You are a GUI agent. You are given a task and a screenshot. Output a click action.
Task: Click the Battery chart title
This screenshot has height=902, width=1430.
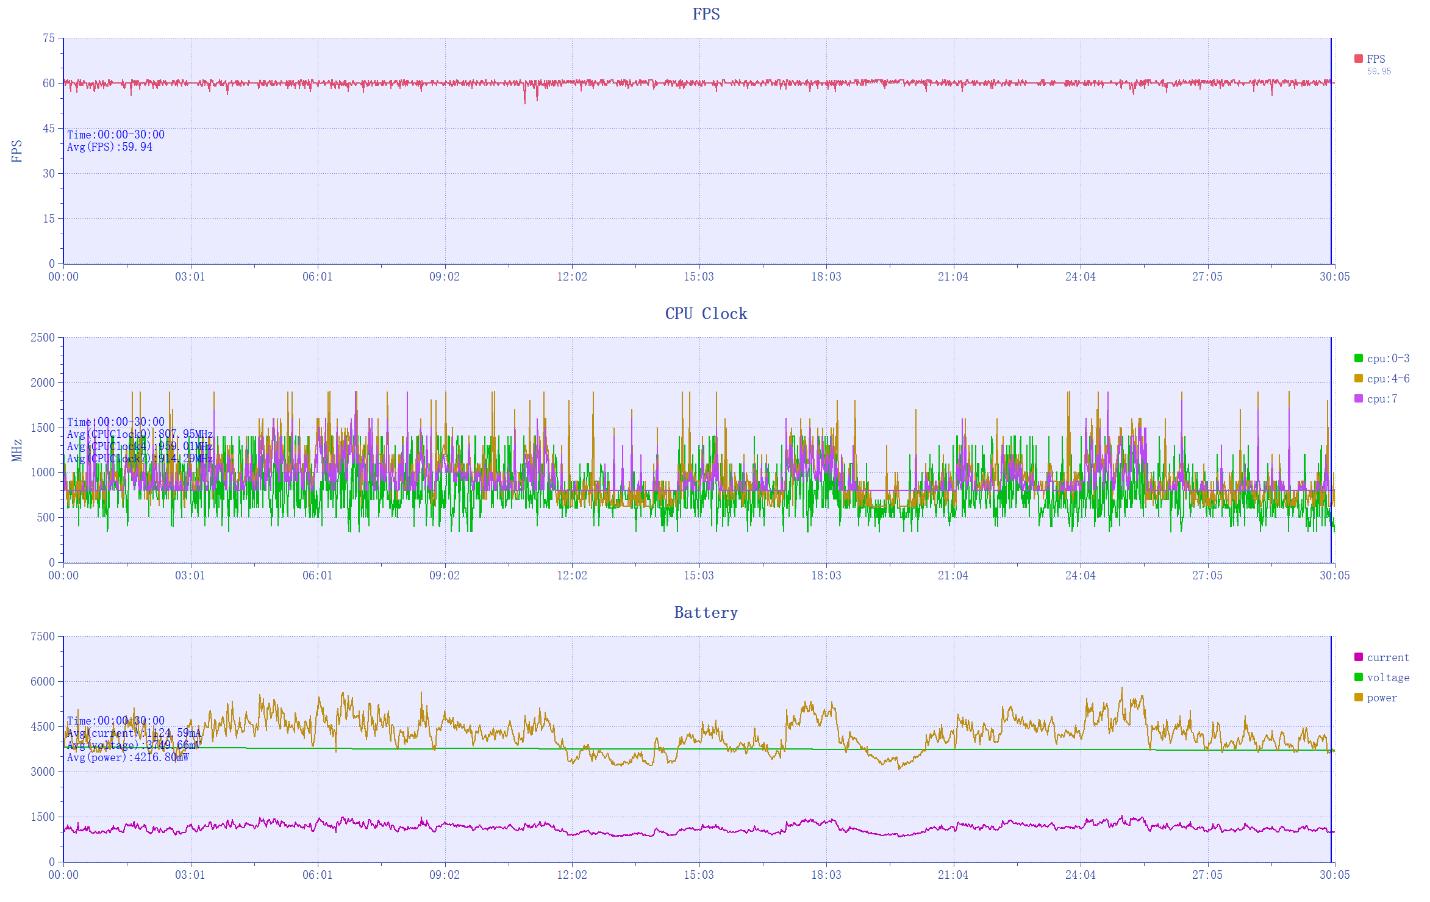click(706, 612)
